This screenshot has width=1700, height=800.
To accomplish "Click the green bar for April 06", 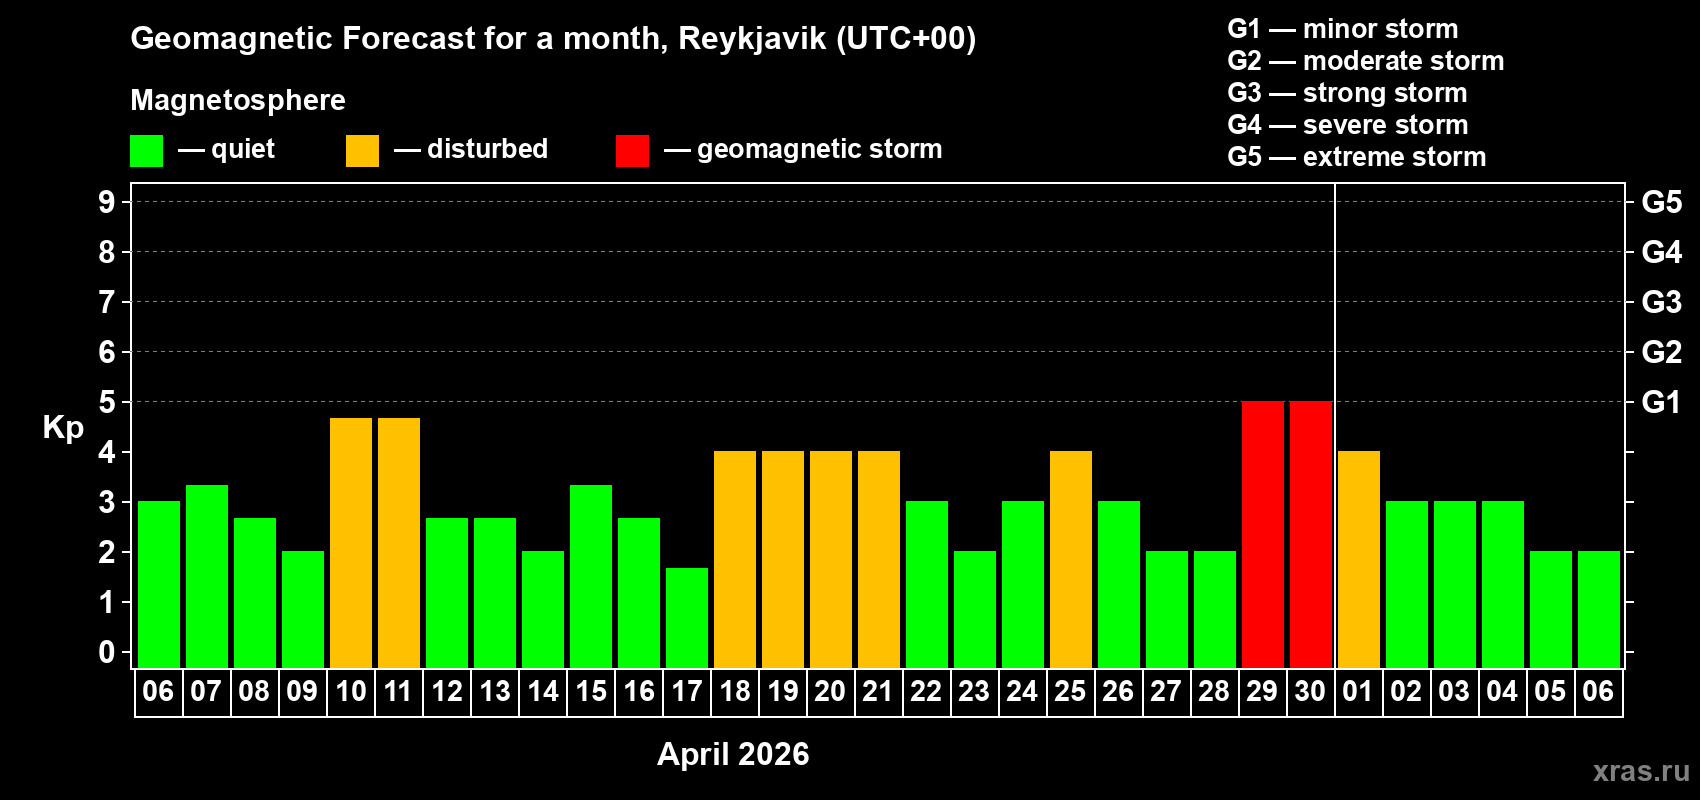I will click(159, 584).
